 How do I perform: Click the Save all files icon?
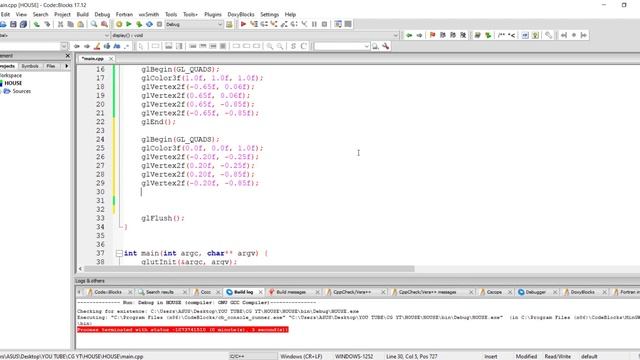coord(23,24)
